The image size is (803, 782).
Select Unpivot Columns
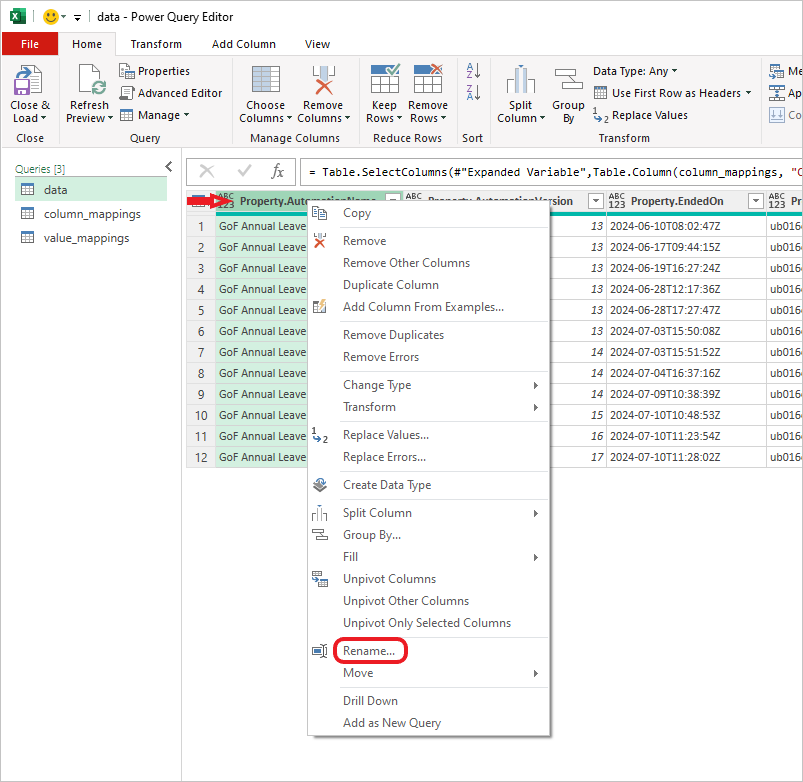point(429,579)
